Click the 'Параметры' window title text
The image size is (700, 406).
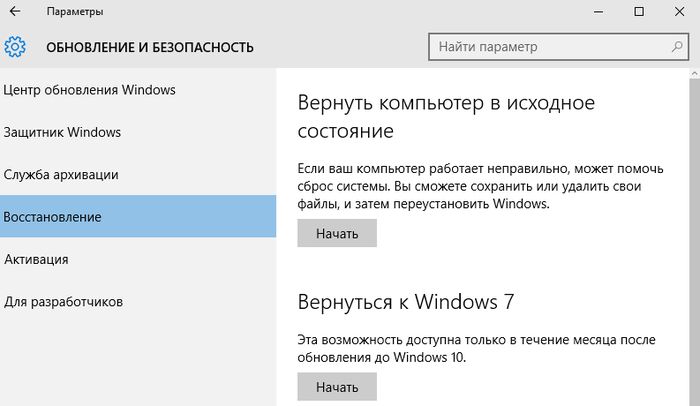(x=74, y=12)
